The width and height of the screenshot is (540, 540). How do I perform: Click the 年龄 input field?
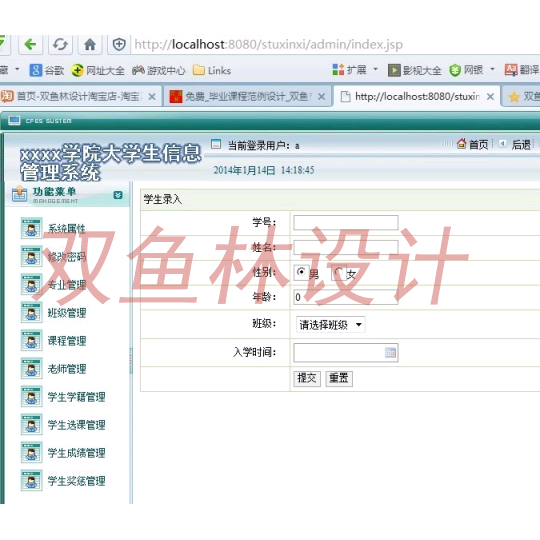click(346, 297)
